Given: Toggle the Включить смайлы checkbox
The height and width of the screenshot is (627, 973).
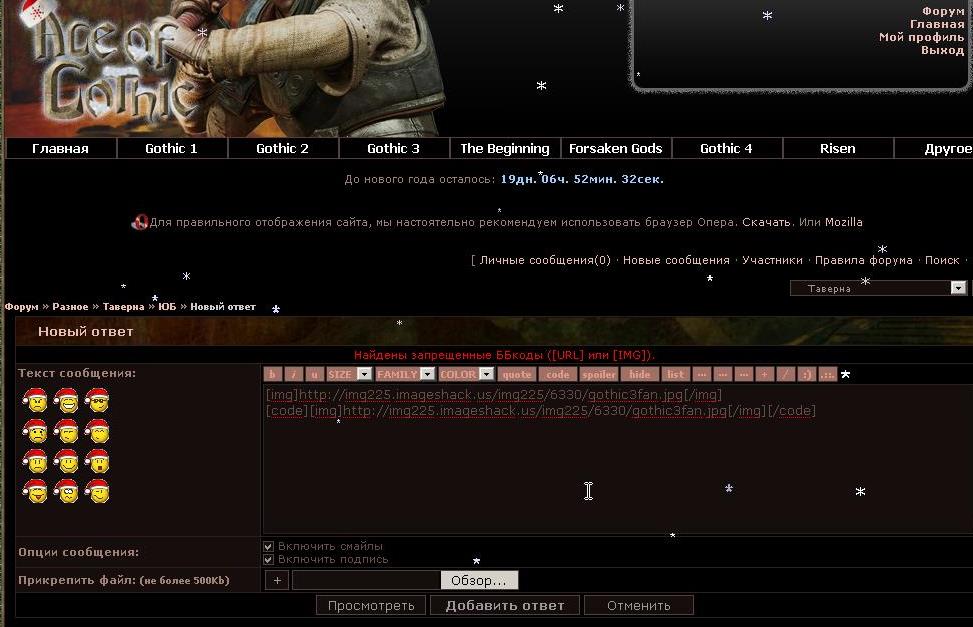Looking at the screenshot, I should (x=268, y=546).
